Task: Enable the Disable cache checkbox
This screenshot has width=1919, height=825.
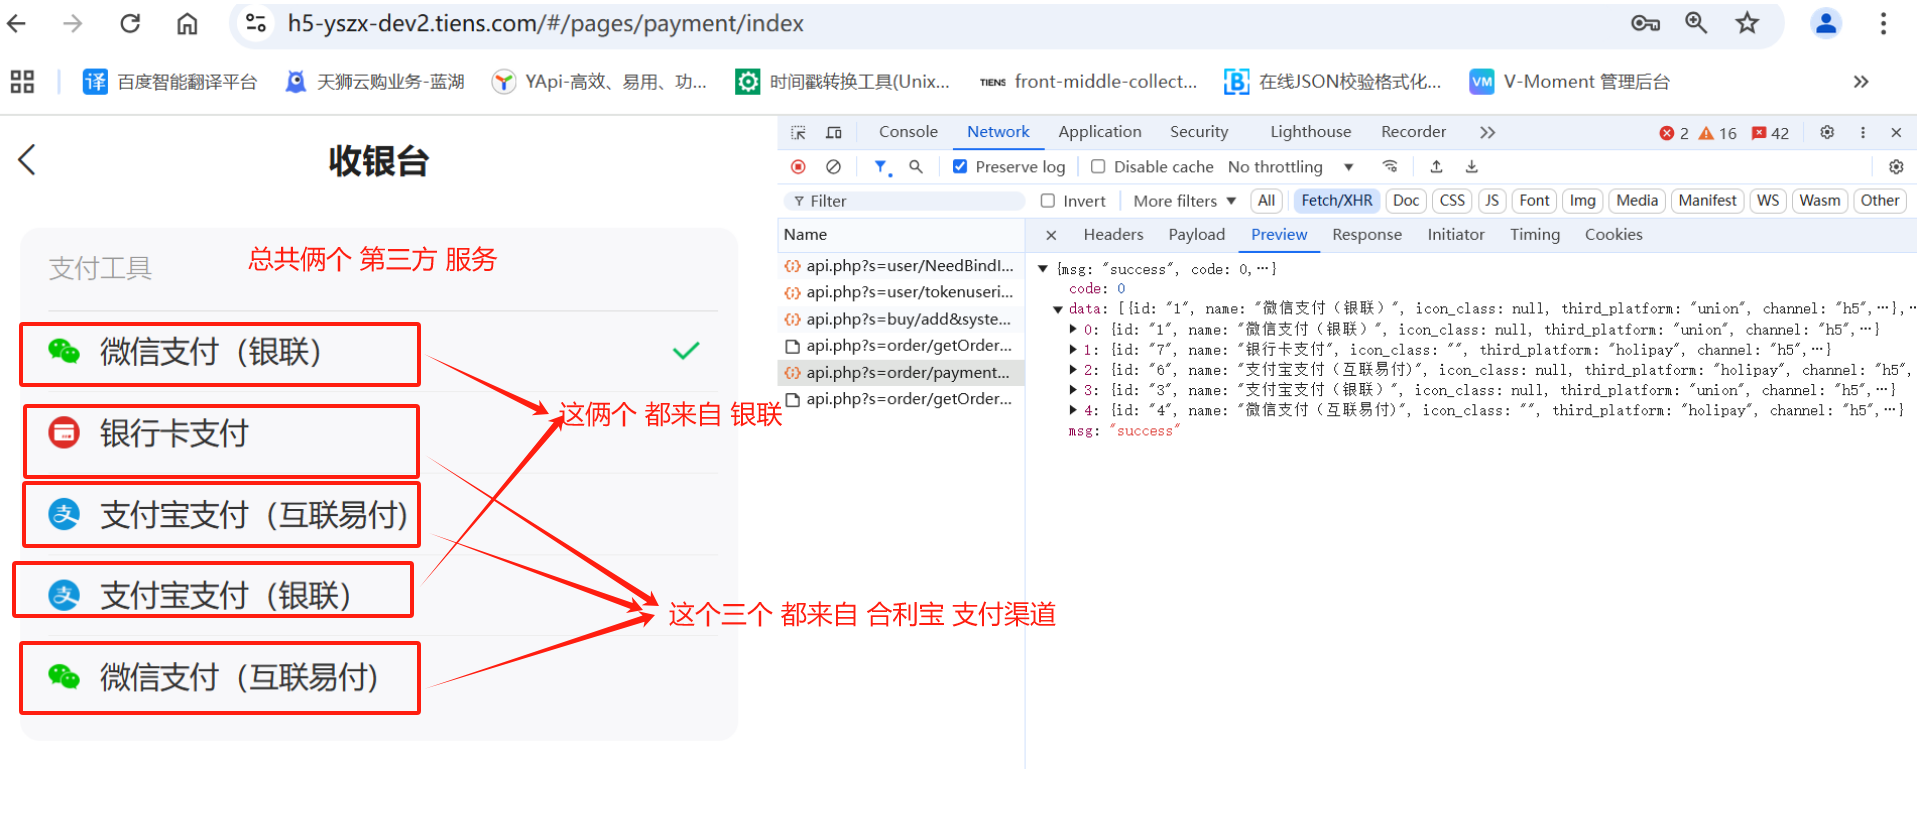Action: [x=1098, y=167]
